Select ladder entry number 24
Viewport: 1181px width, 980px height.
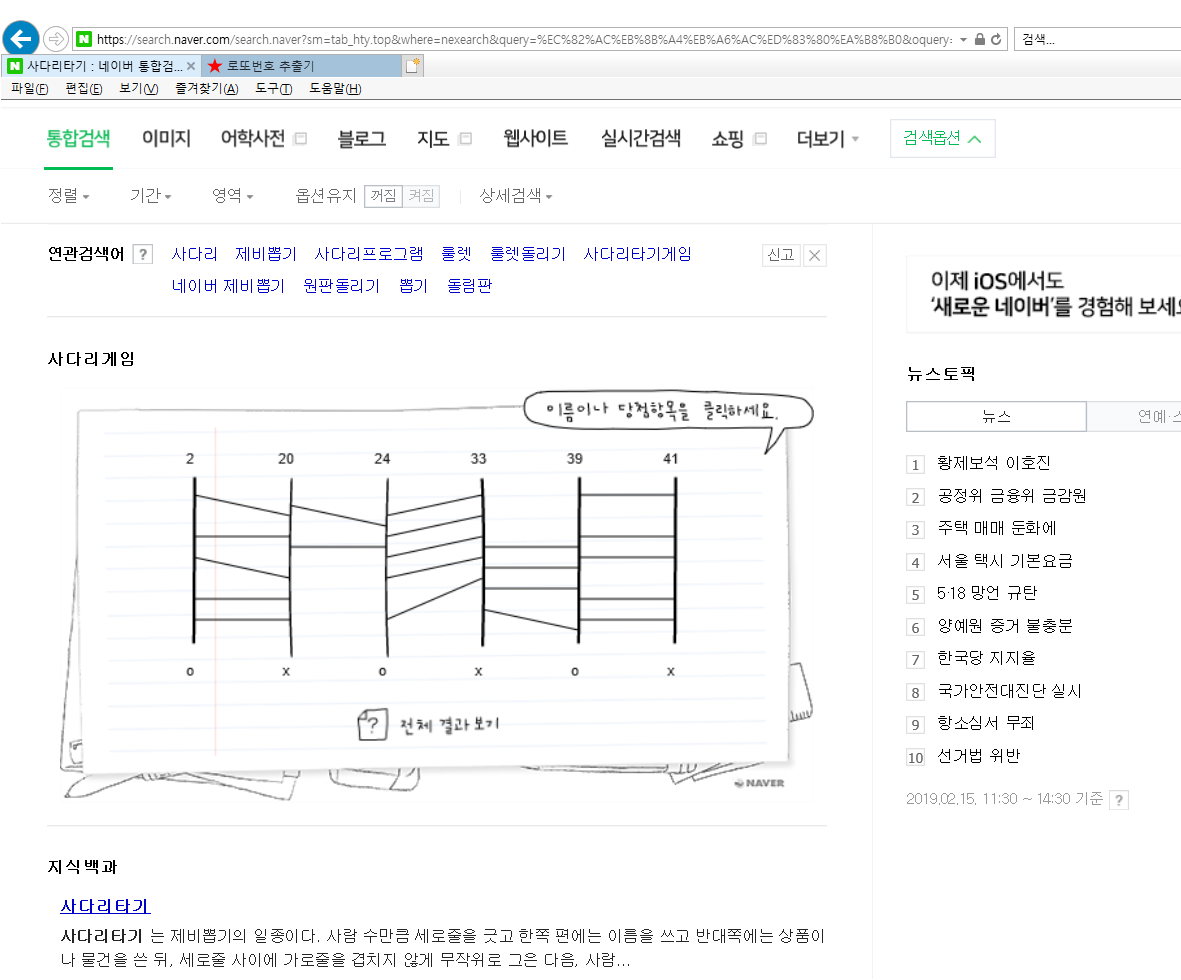point(382,459)
